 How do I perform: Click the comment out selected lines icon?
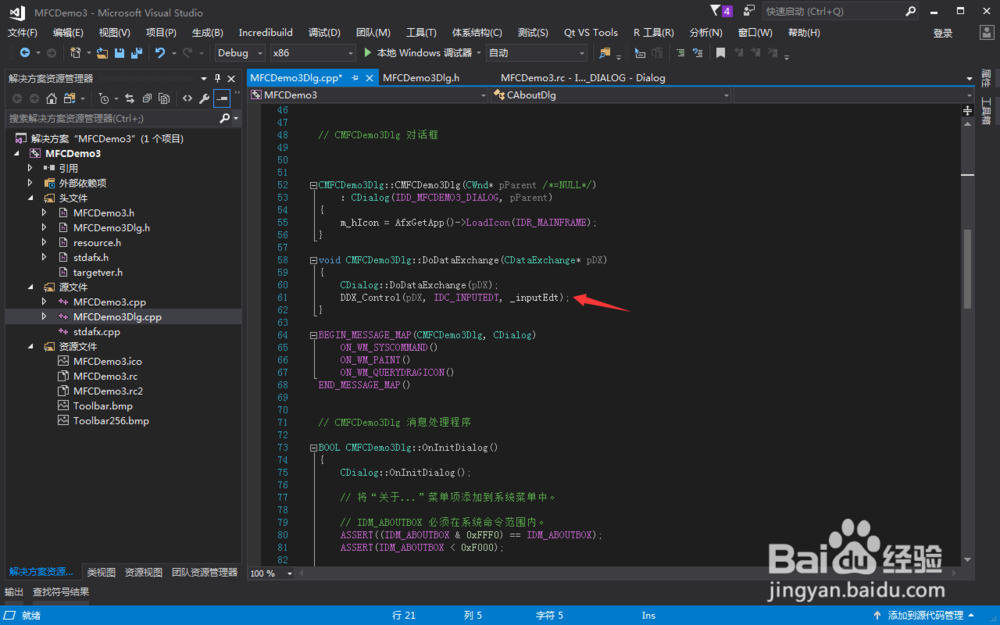[x=680, y=53]
